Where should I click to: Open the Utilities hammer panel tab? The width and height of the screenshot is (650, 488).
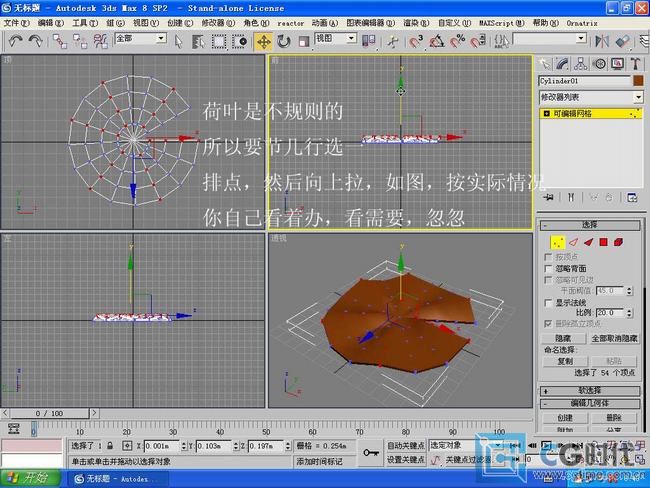coord(635,64)
